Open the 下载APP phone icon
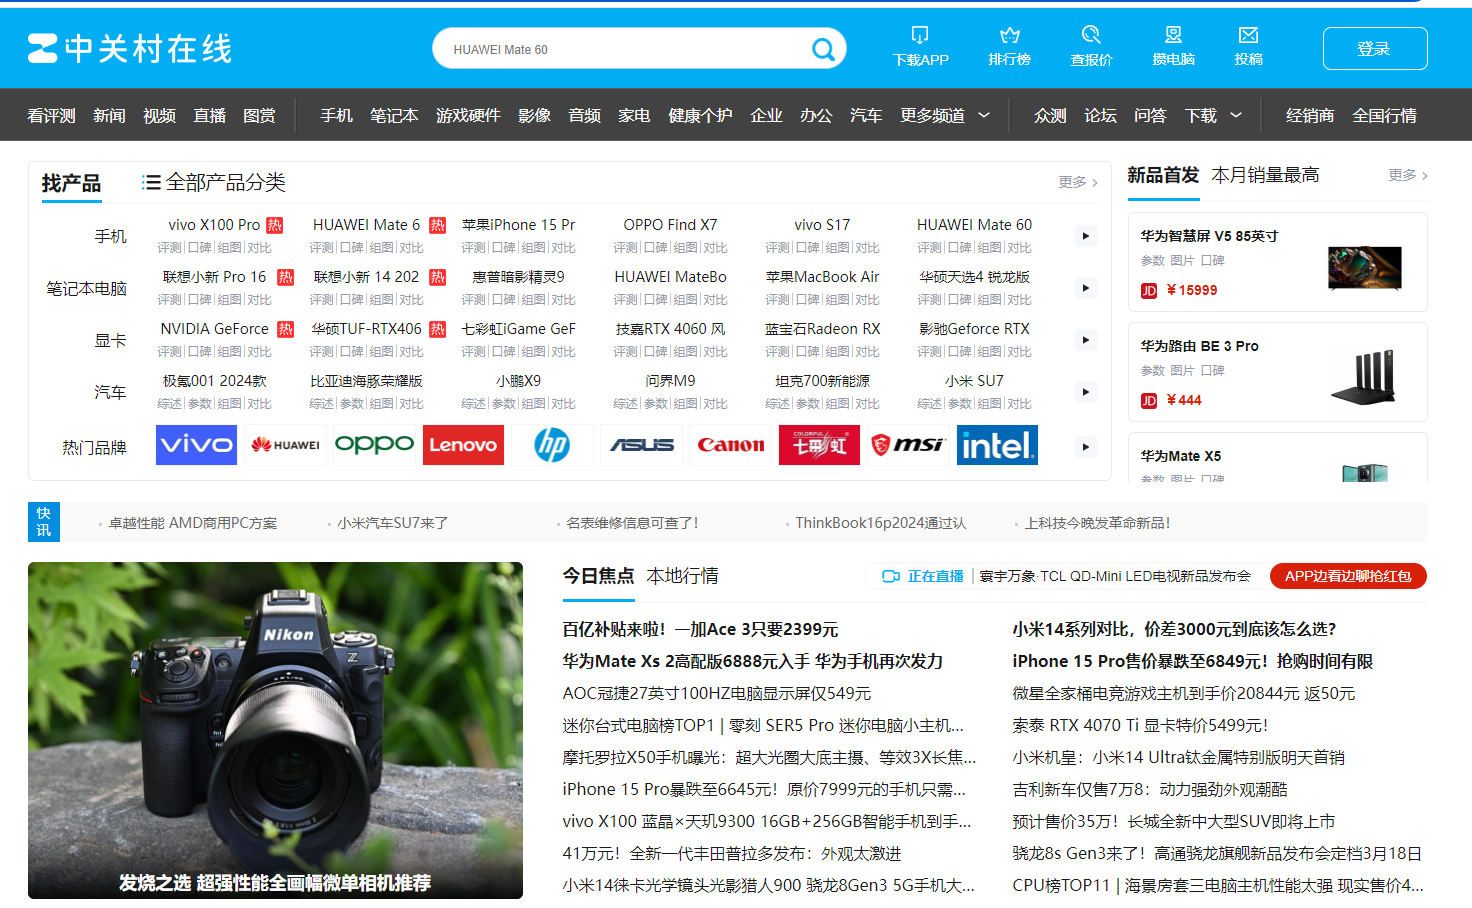Image resolution: width=1472 pixels, height=908 pixels. click(920, 36)
